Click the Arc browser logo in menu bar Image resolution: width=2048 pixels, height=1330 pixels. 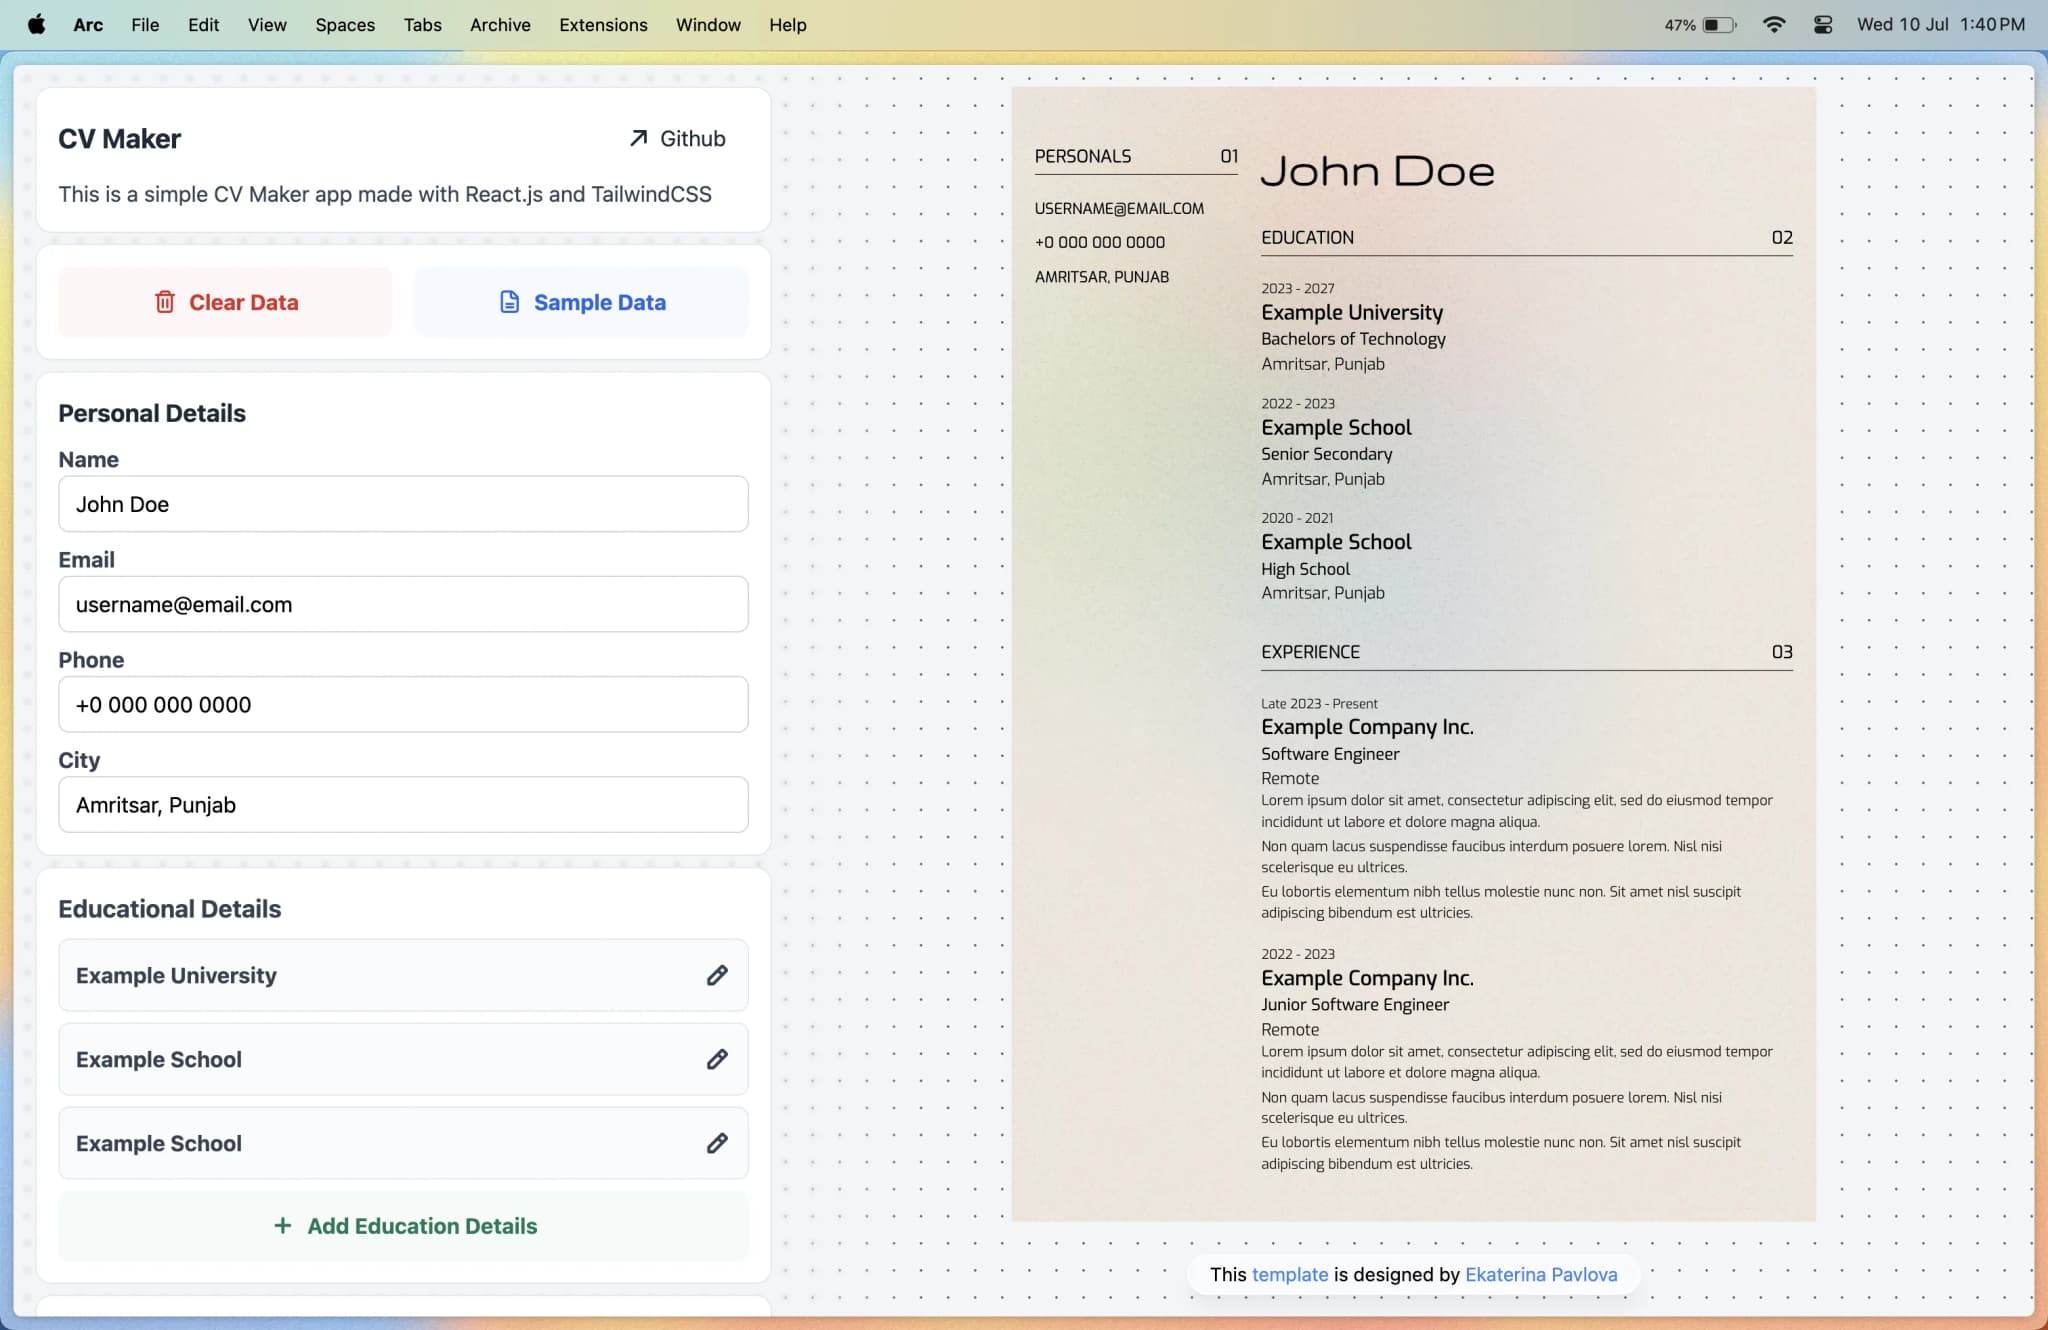pyautogui.click(x=88, y=24)
